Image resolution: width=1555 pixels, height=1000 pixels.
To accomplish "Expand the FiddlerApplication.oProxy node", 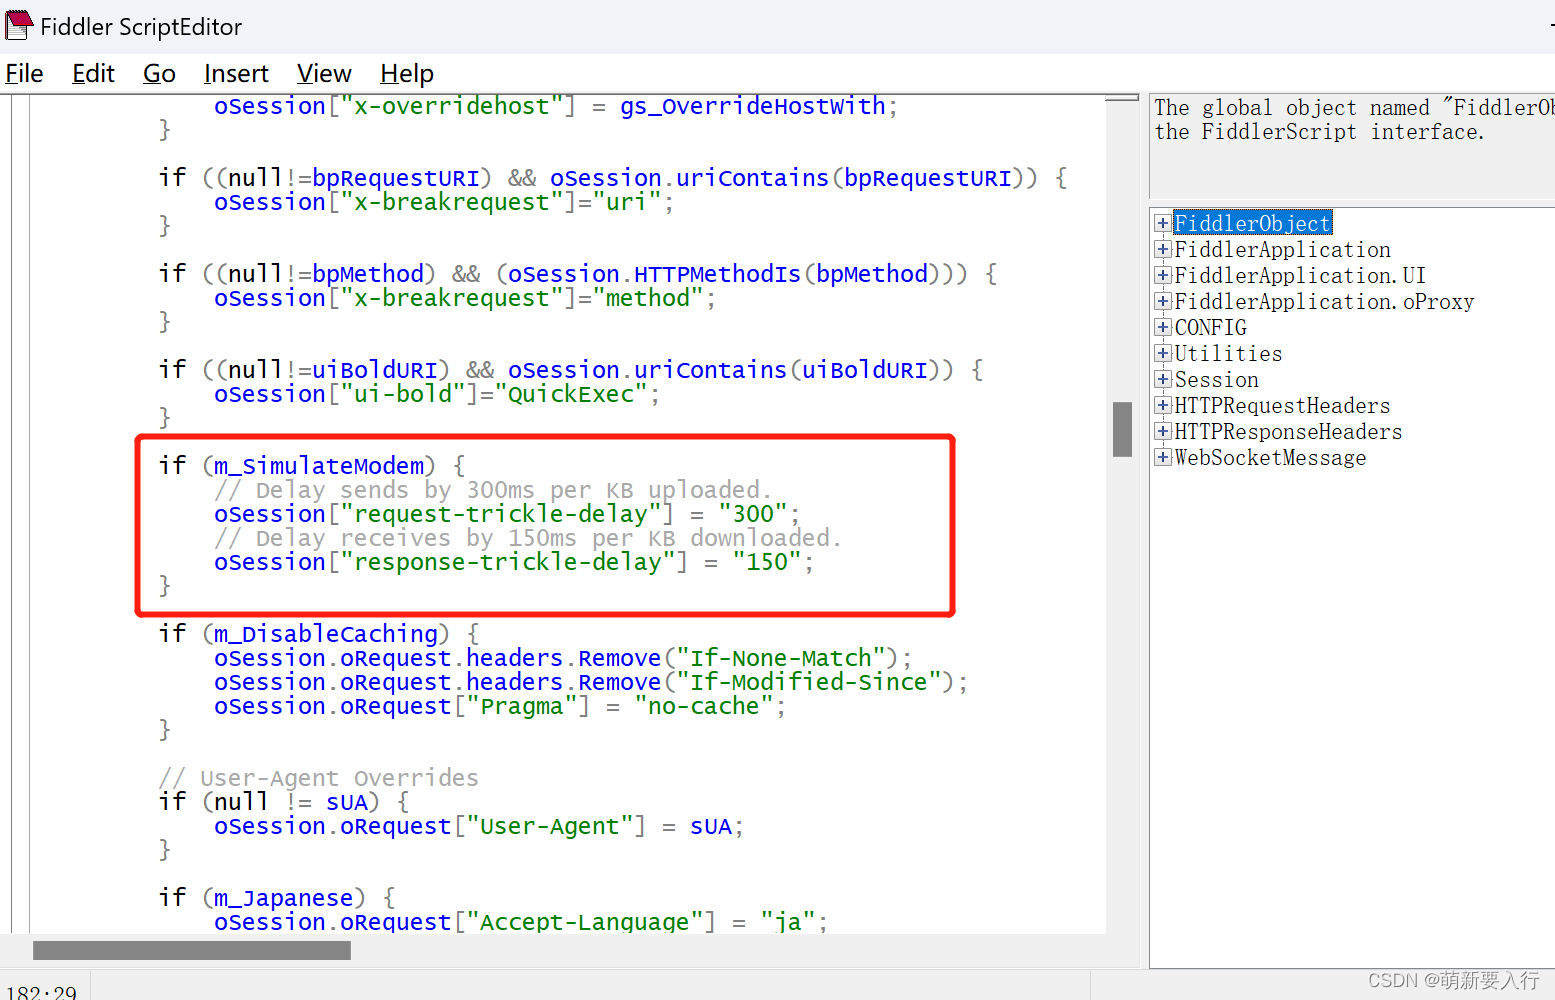I will pyautogui.click(x=1162, y=301).
